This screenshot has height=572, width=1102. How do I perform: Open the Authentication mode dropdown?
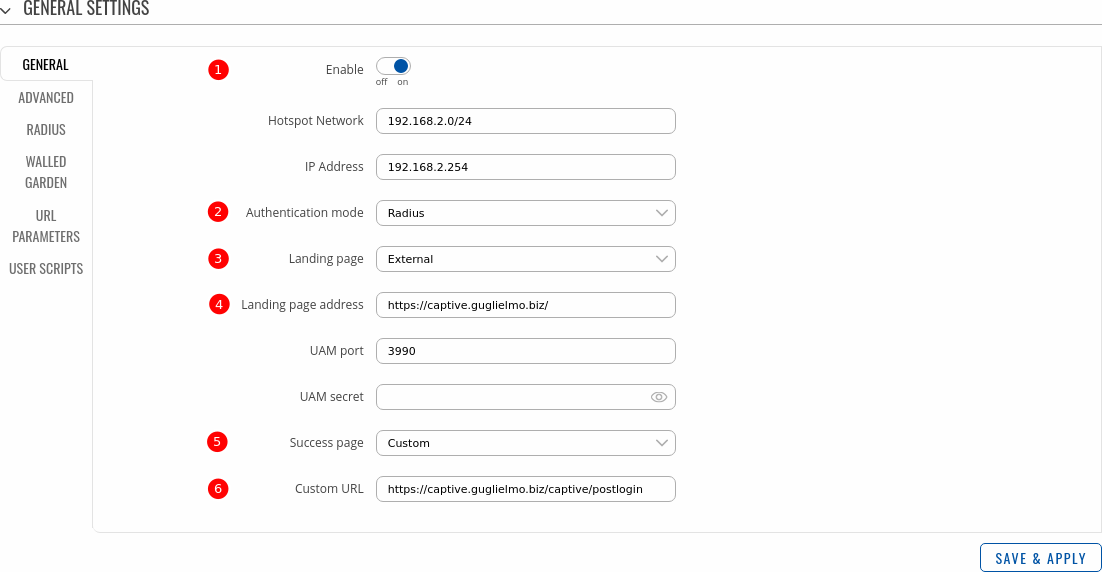click(x=525, y=213)
